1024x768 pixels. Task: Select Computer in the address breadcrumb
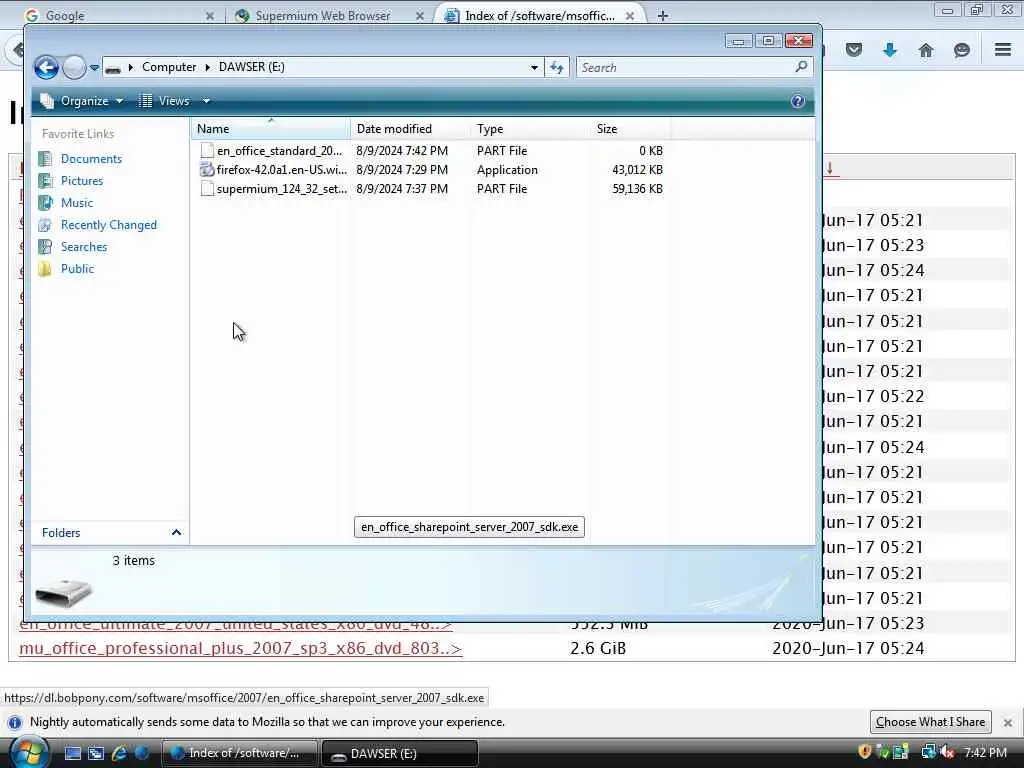[168, 67]
